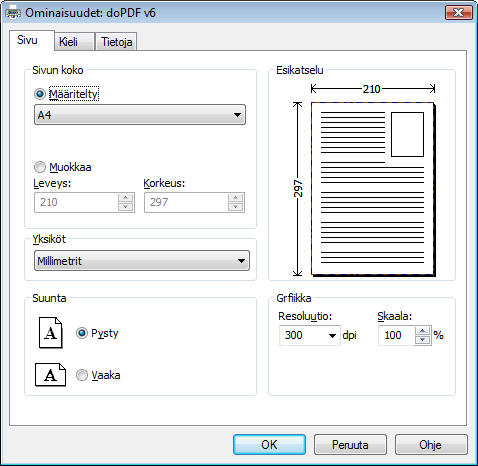Image resolution: width=478 pixels, height=466 pixels.
Task: Click the Suunta group label
Action: pyautogui.click(x=49, y=298)
